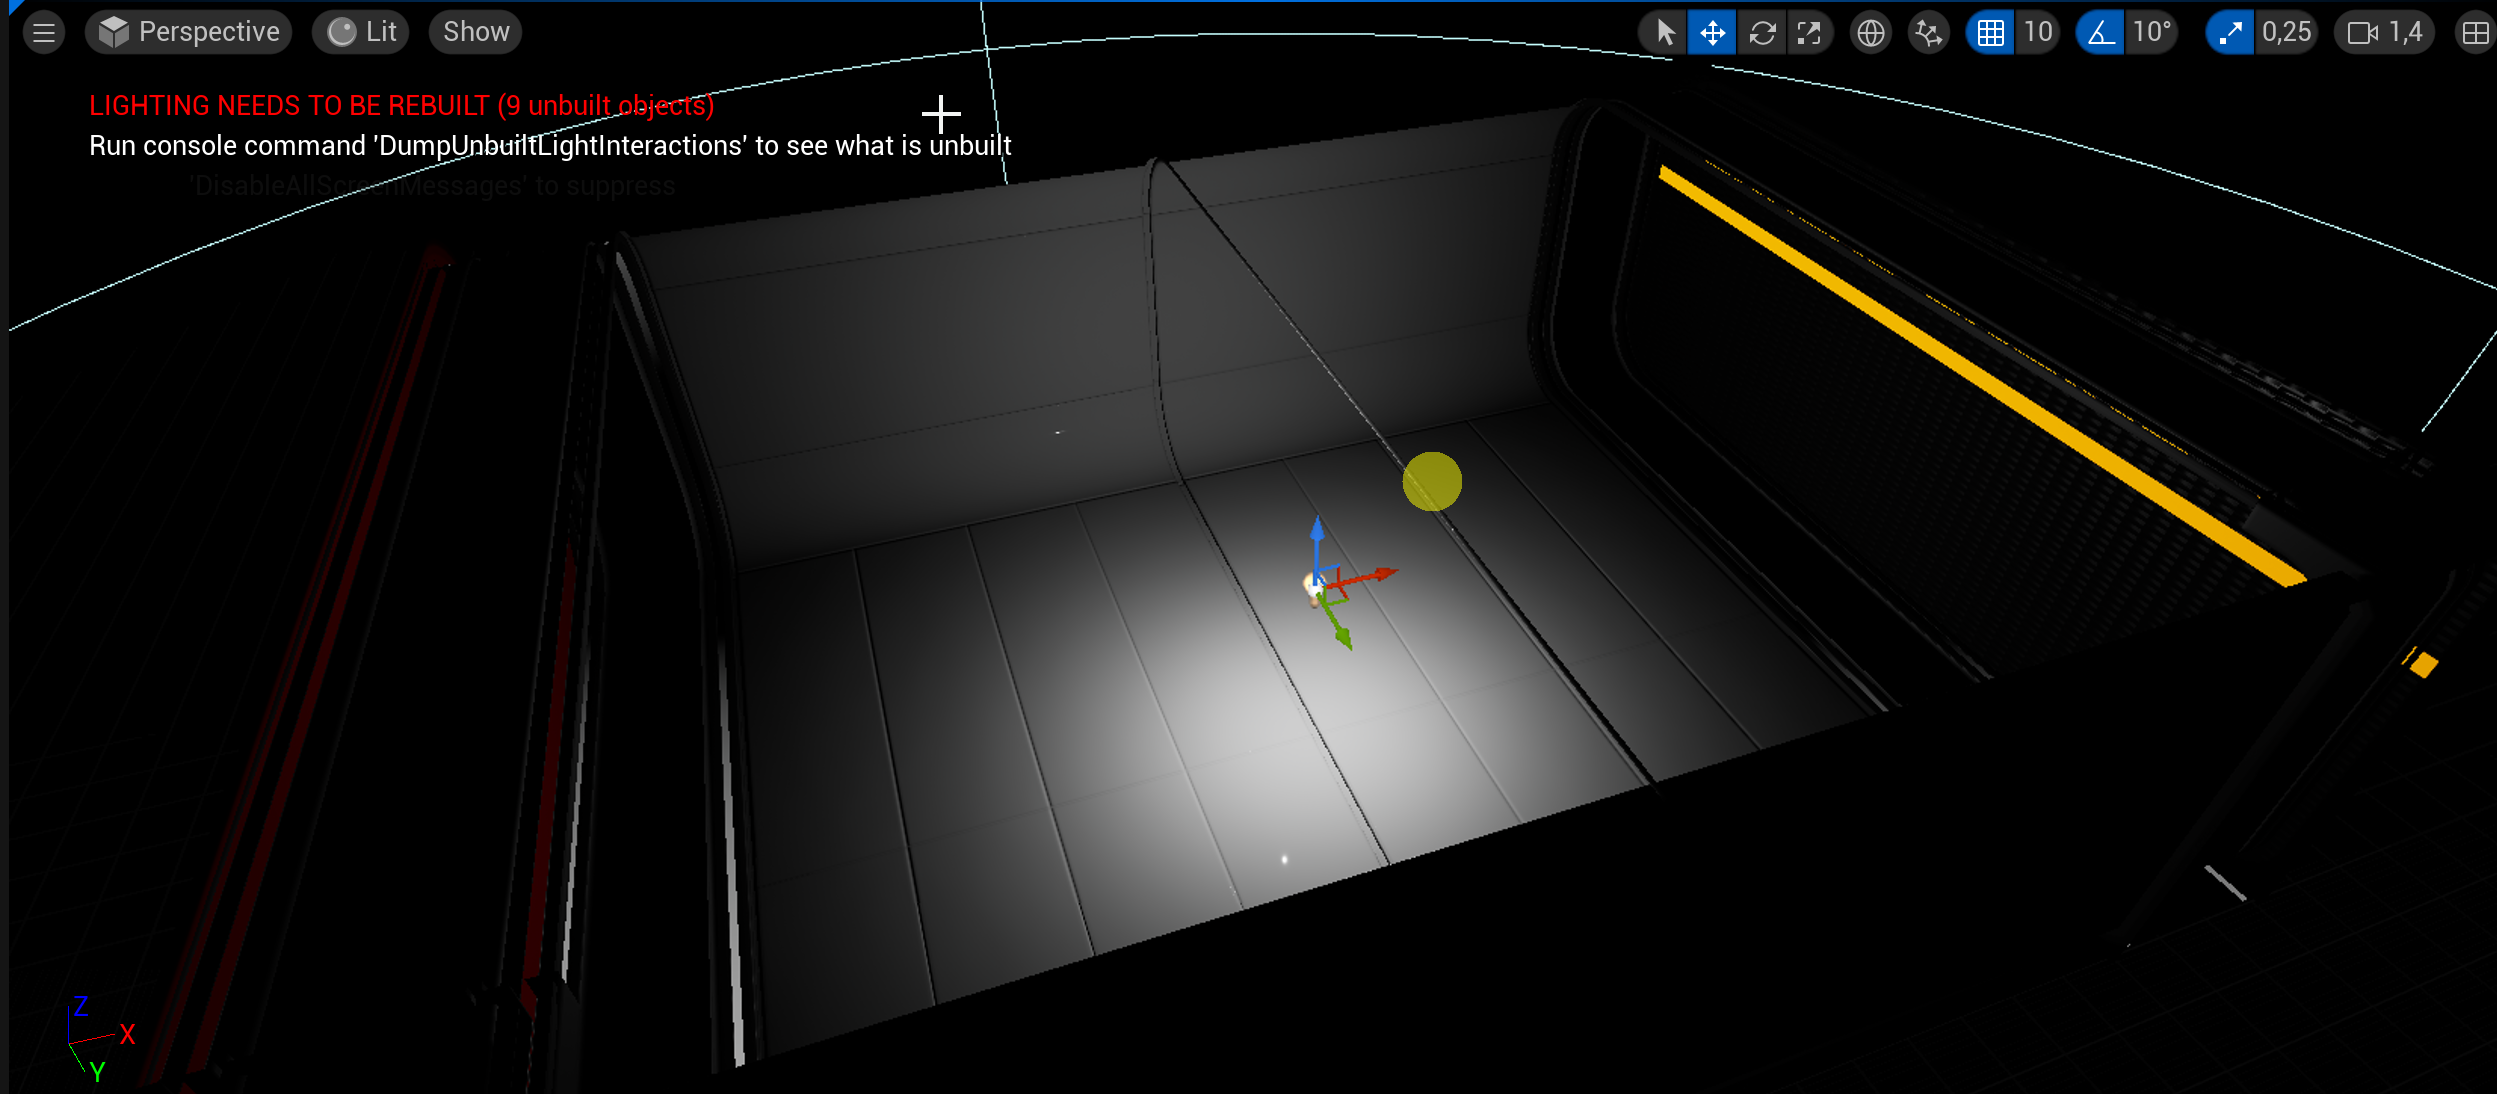
Task: Click the viewport layout maximize icon
Action: (2475, 33)
